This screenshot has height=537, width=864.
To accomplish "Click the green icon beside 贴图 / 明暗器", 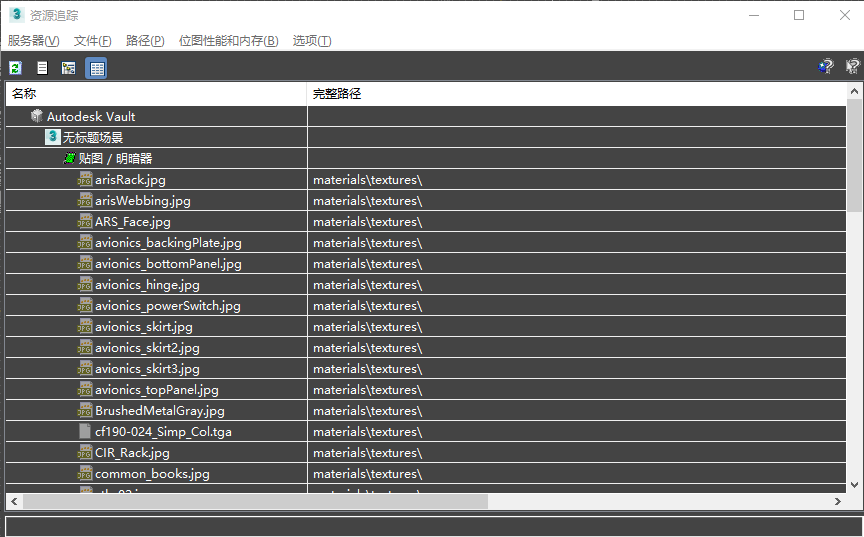I will (x=69, y=158).
